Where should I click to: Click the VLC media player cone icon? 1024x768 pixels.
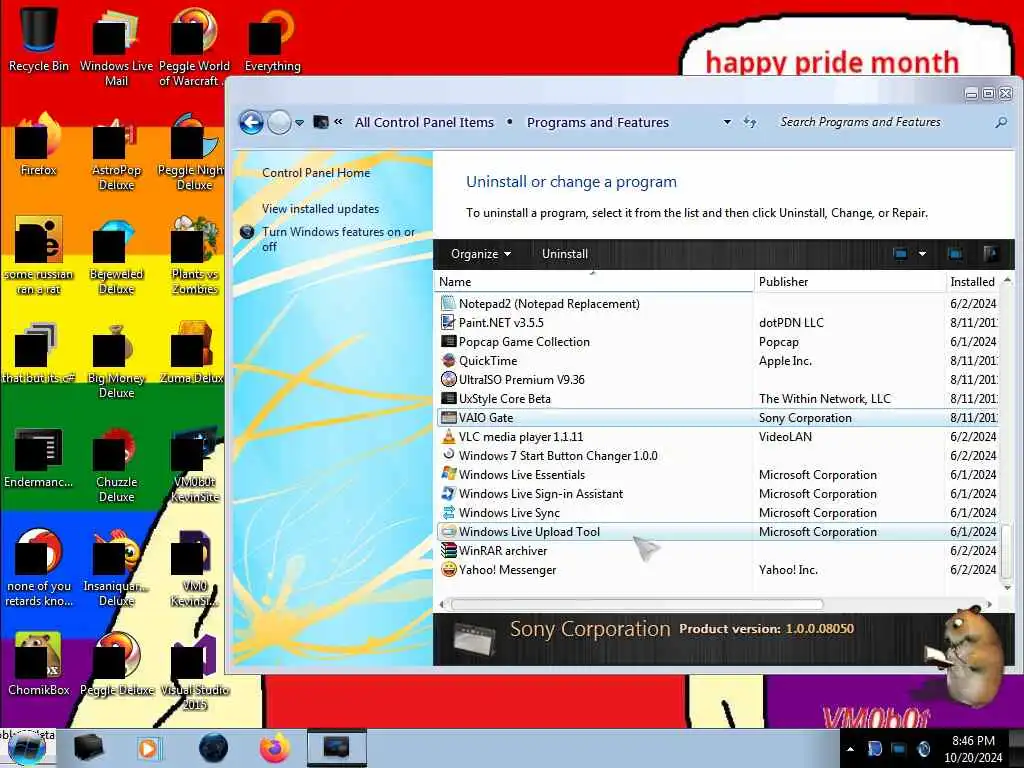[449, 437]
